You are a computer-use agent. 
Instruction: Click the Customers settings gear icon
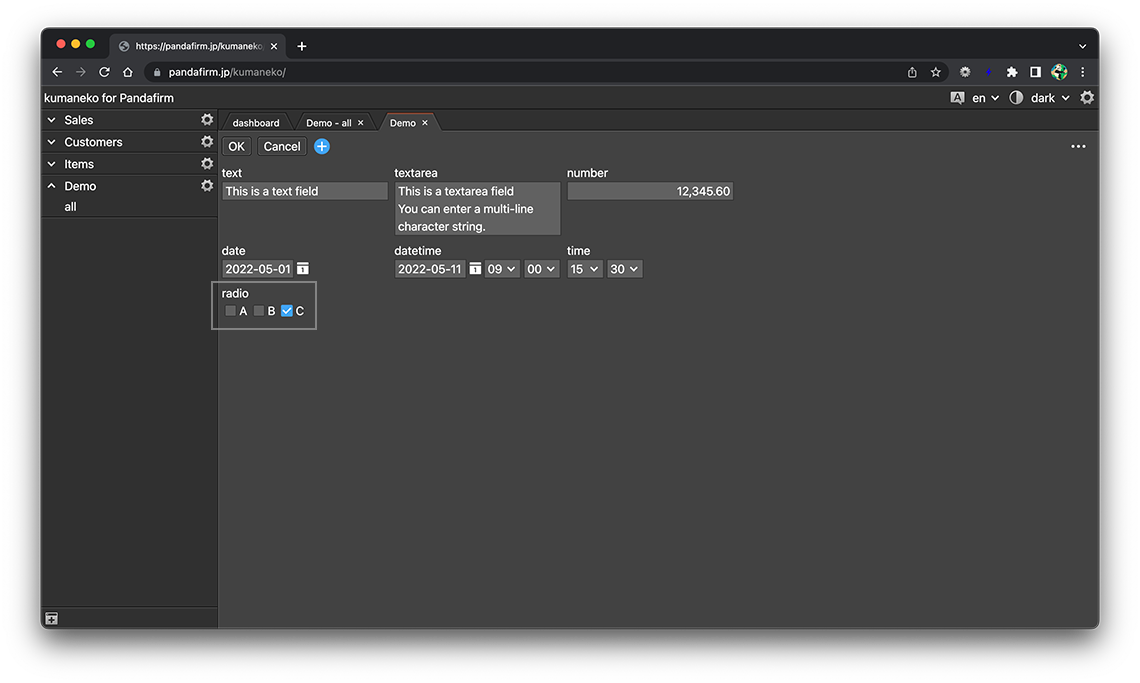(207, 142)
